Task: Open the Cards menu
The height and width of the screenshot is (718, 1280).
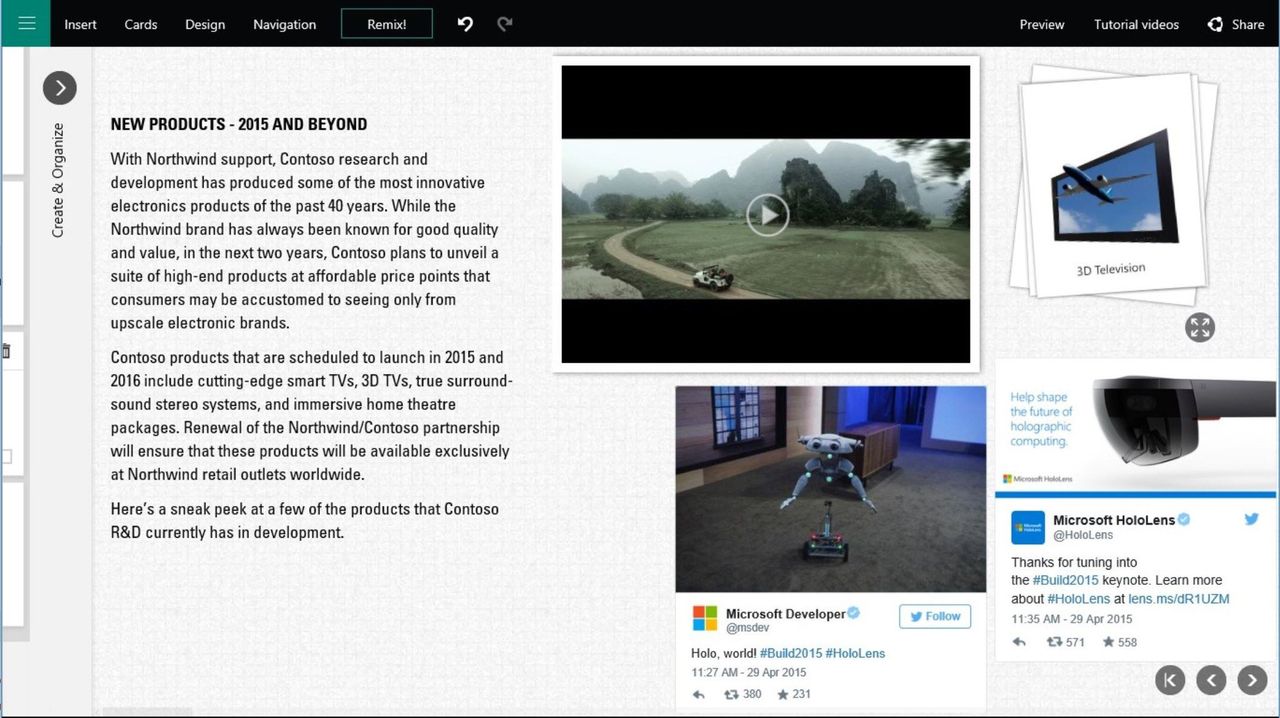Action: click(x=141, y=24)
